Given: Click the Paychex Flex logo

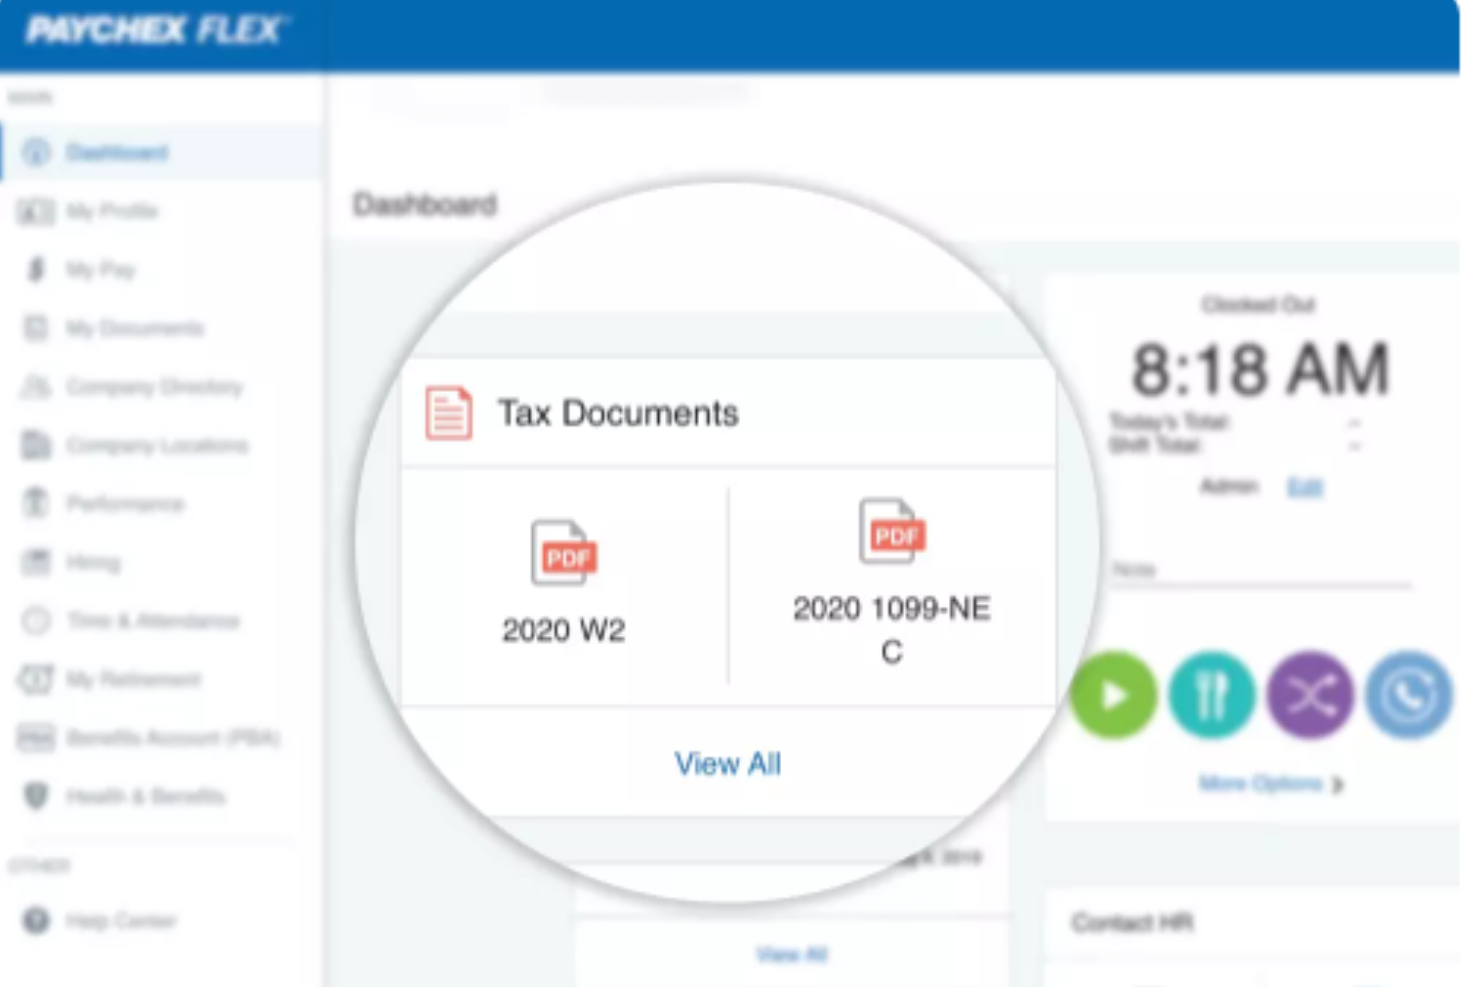Looking at the screenshot, I should (155, 30).
